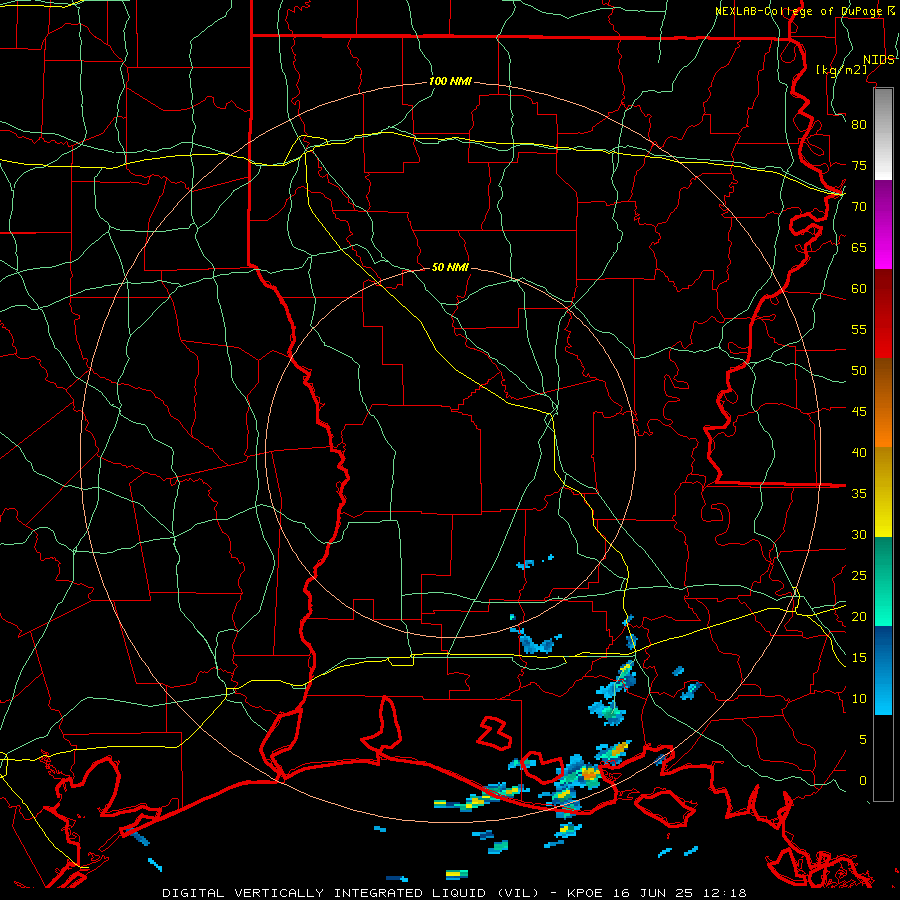The height and width of the screenshot is (900, 900).
Task: Click the NIDS label above the legend
Action: coord(879,60)
